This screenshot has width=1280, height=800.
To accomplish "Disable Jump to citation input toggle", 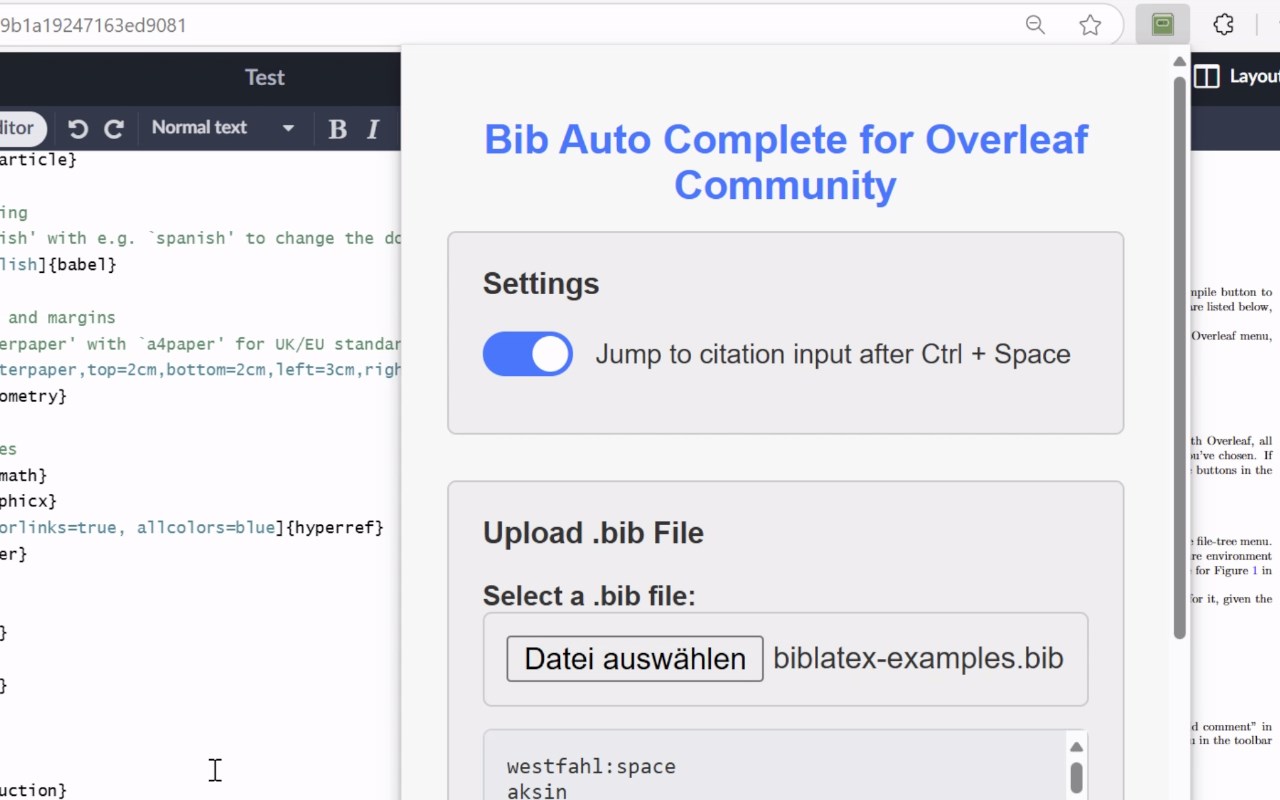I will coord(528,354).
